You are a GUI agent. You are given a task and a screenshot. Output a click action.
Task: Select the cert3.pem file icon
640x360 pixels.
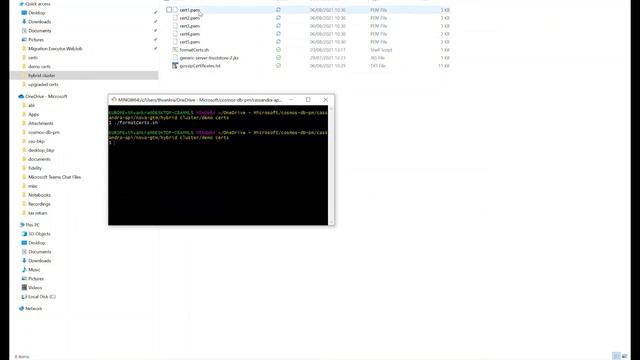(175, 26)
